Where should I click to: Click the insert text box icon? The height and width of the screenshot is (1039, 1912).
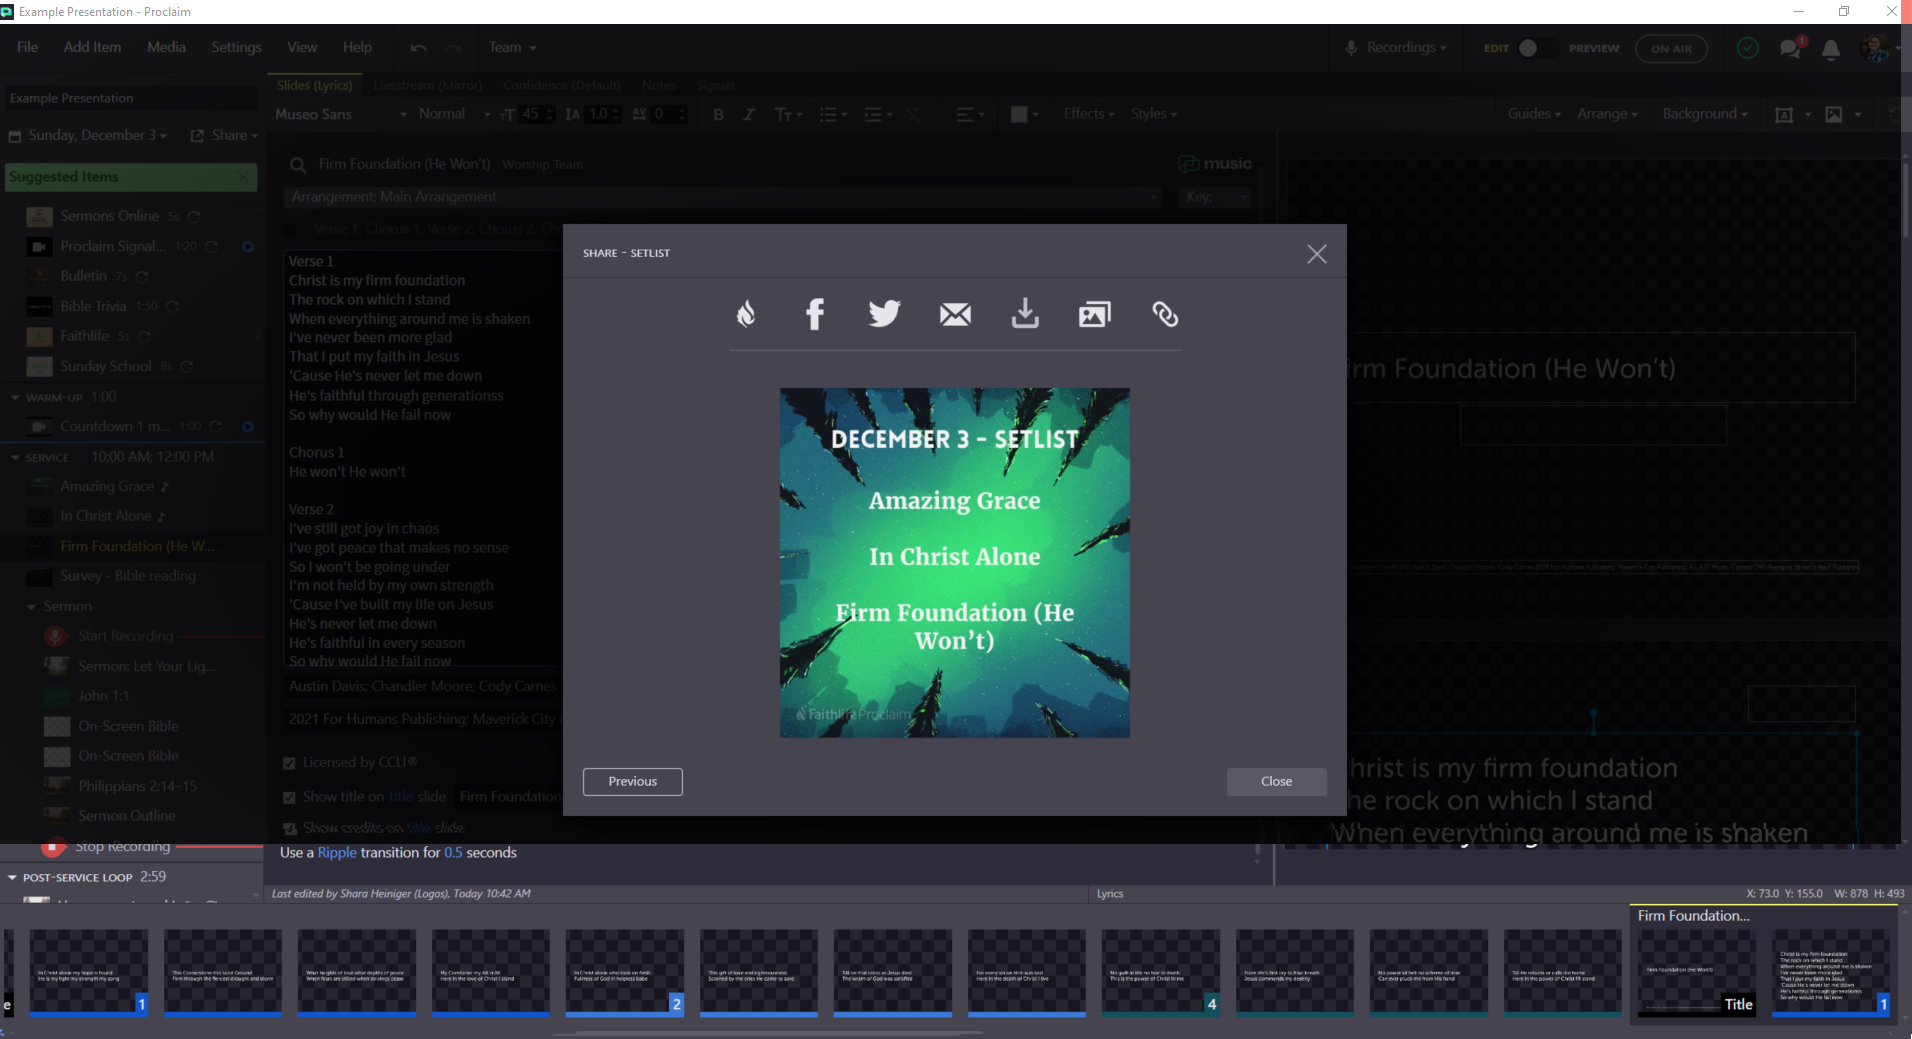[1784, 115]
